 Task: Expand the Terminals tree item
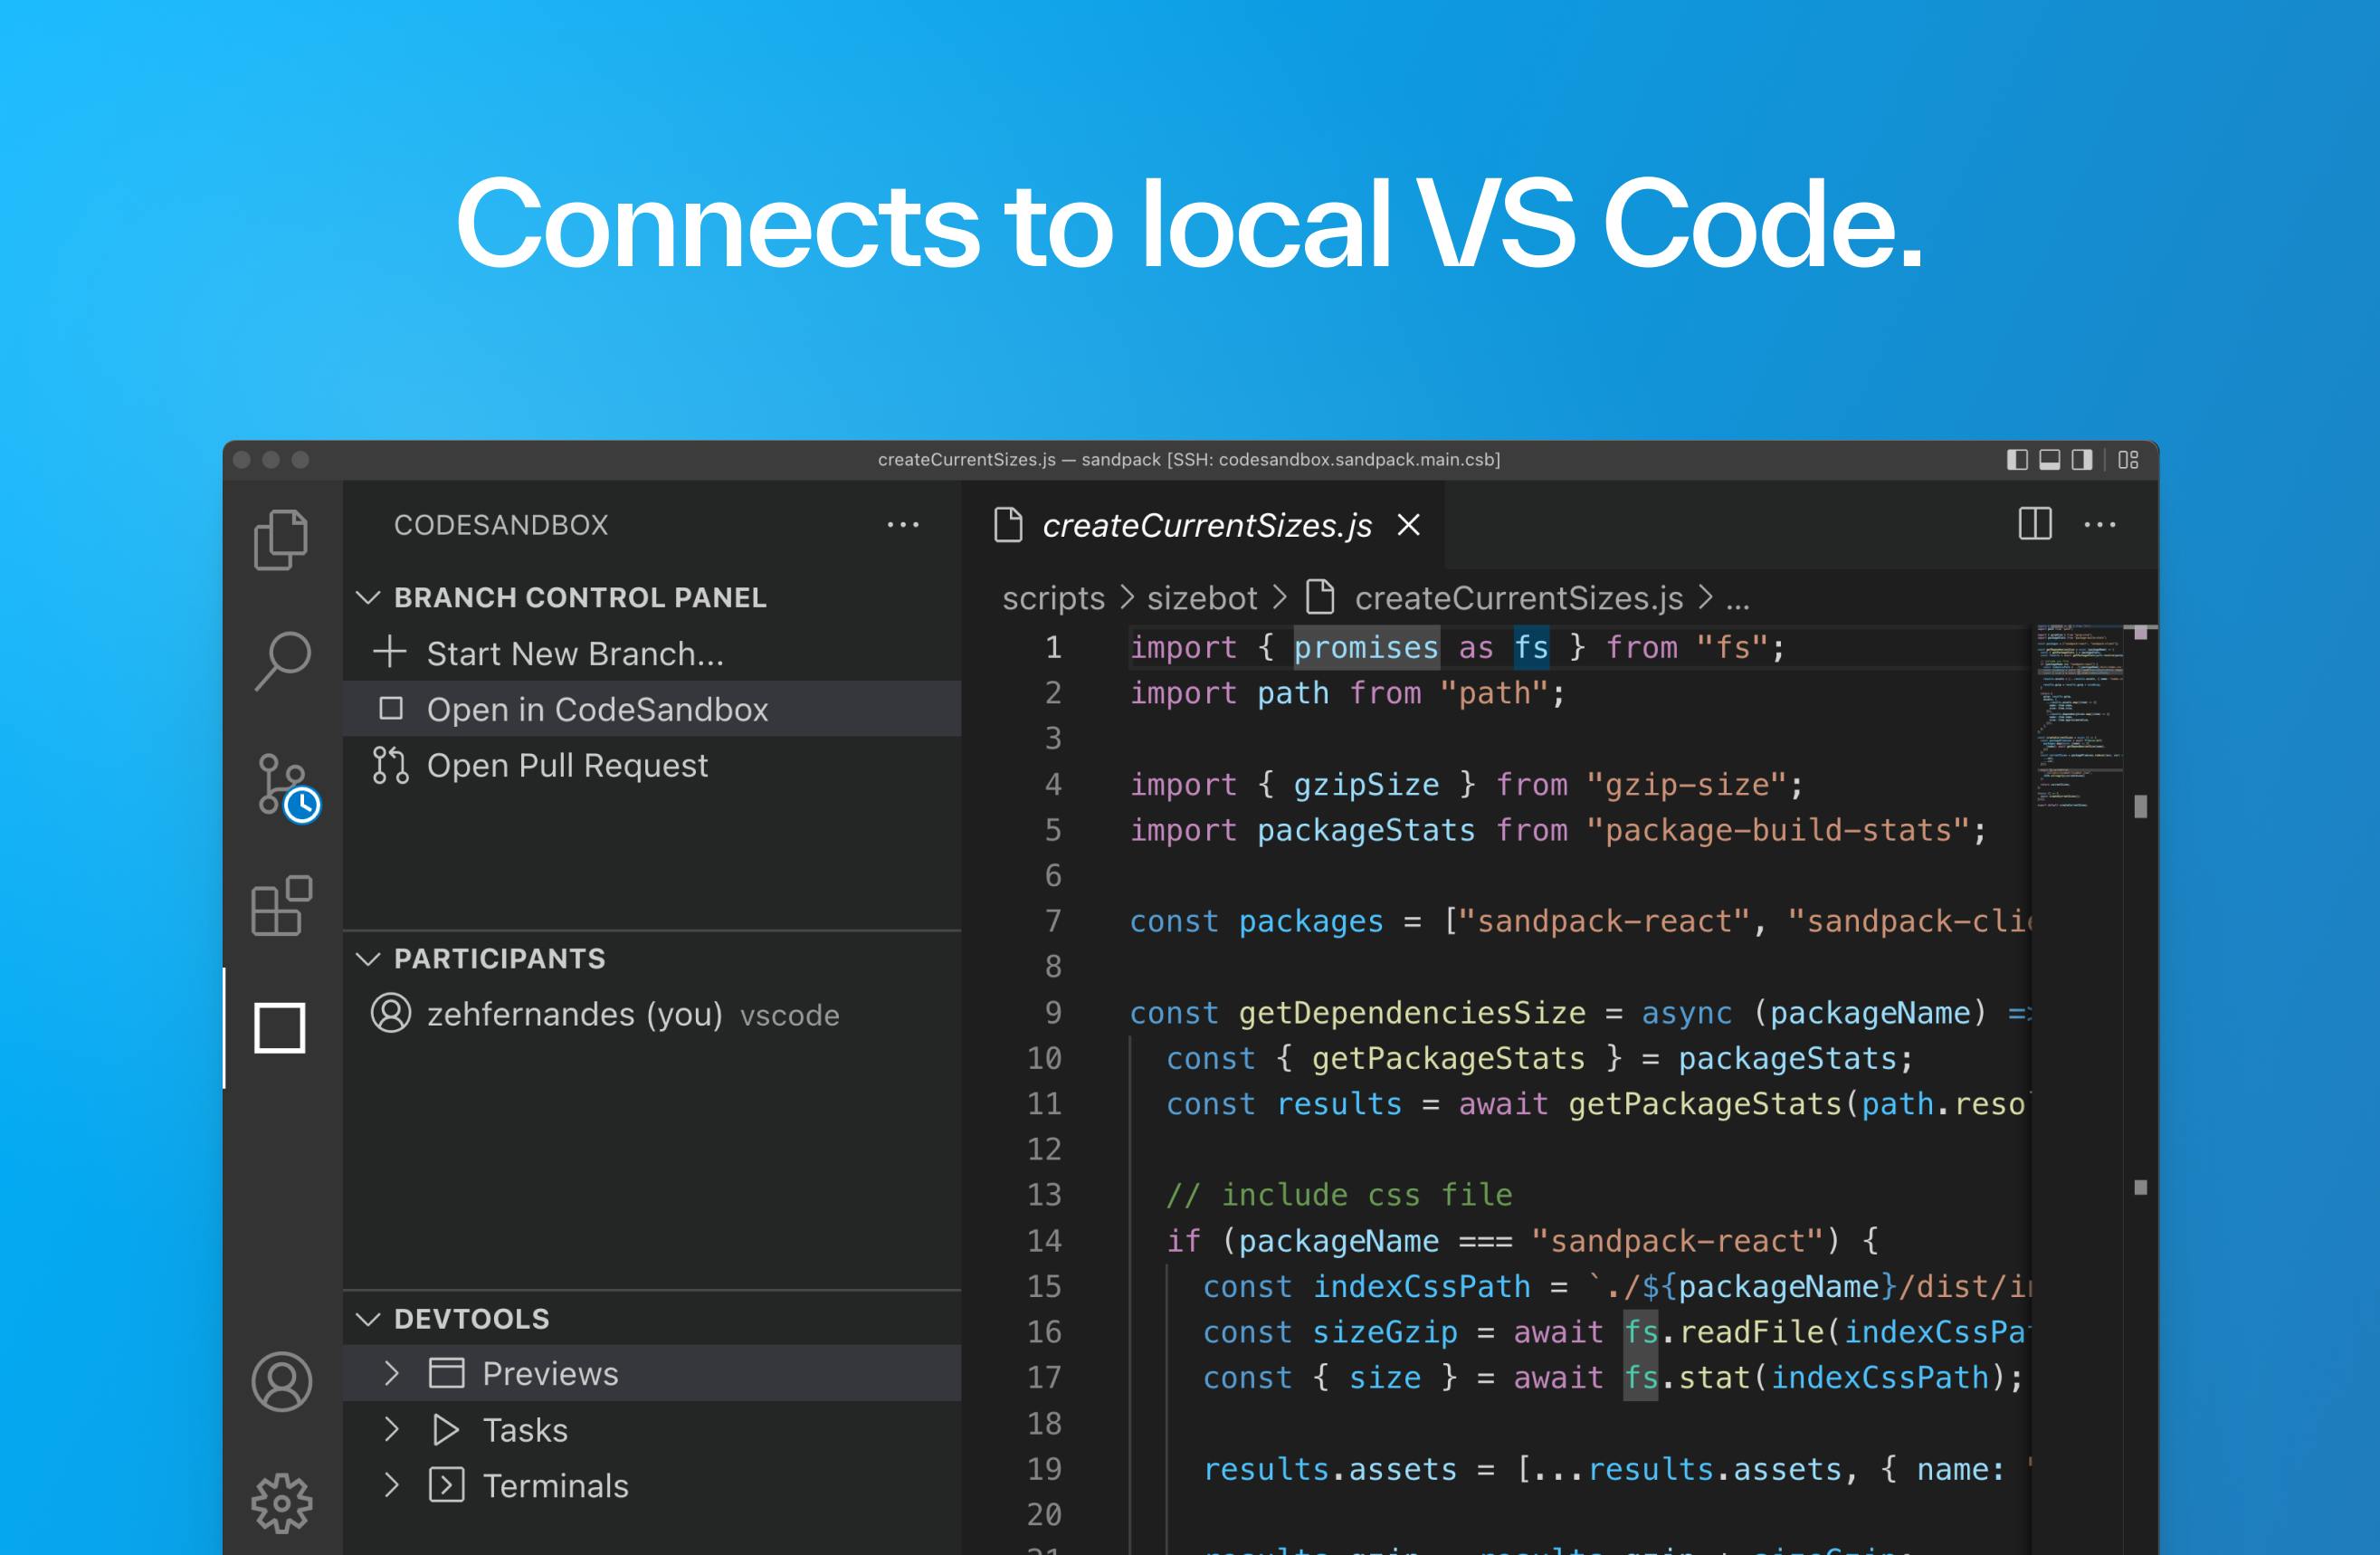click(392, 1485)
